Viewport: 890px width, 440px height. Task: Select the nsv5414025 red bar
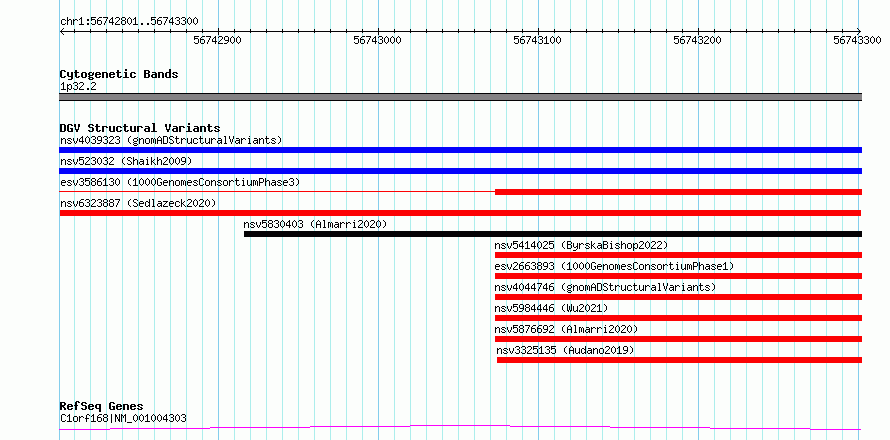(x=678, y=255)
